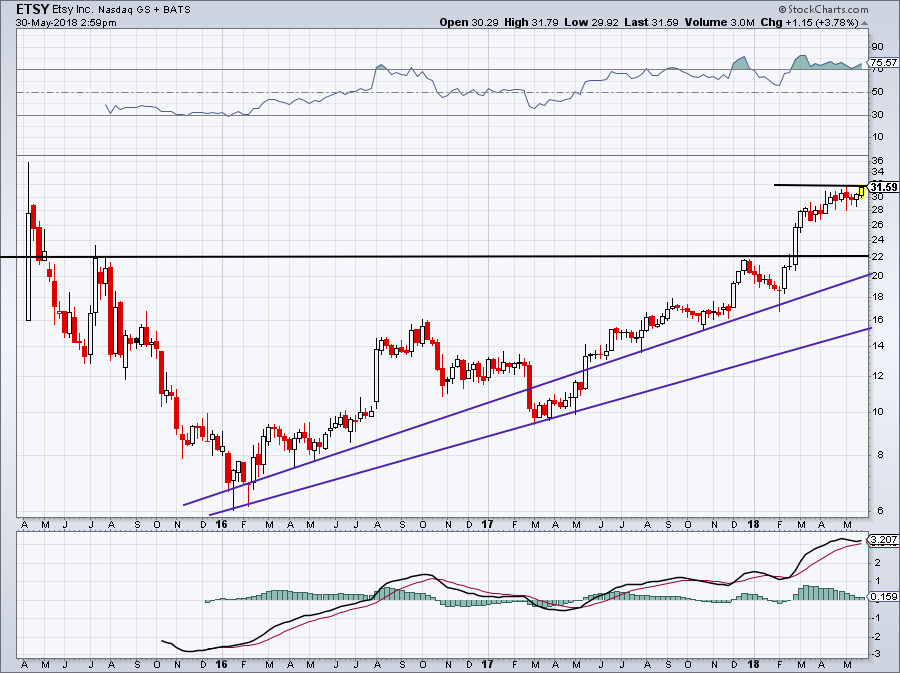Click the 14 price axis label
The height and width of the screenshot is (673, 900).
(x=878, y=346)
